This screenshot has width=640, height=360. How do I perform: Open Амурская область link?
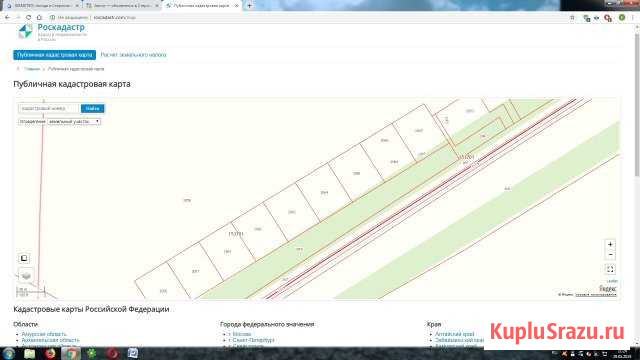click(x=44, y=334)
